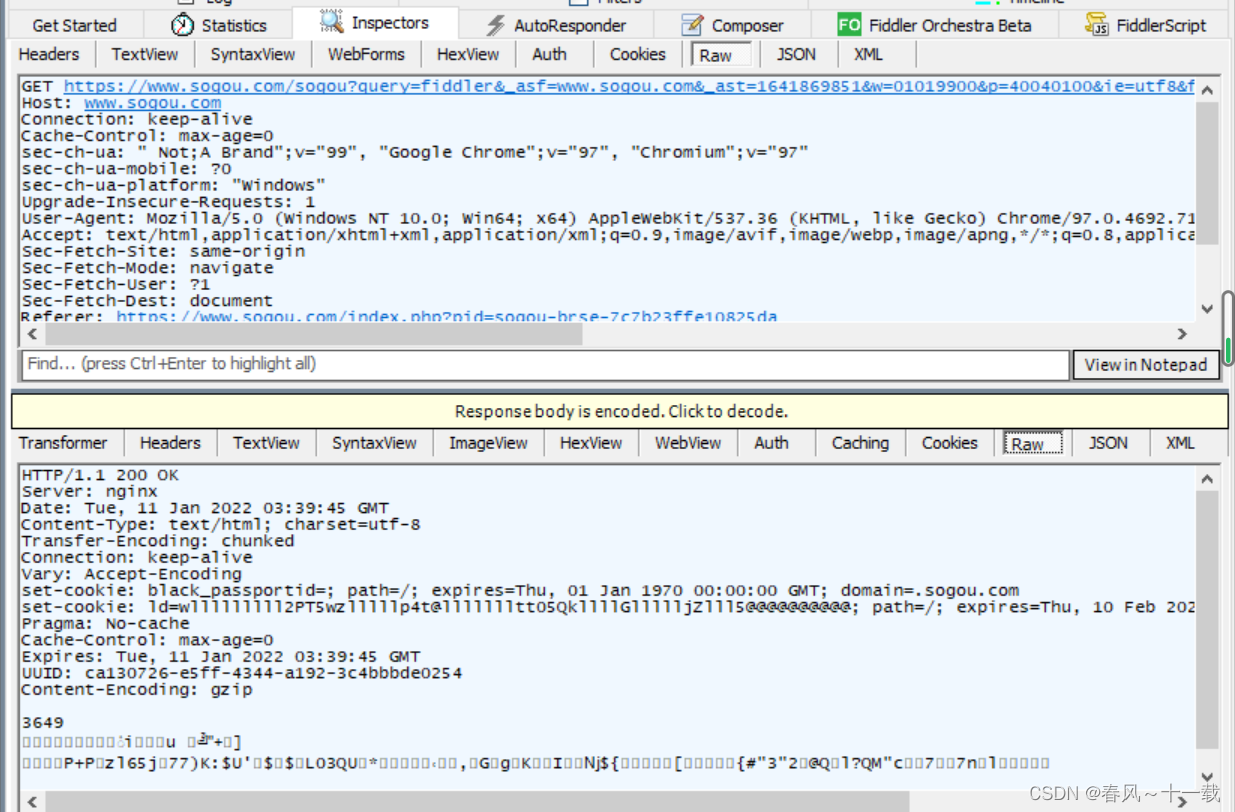Image resolution: width=1235 pixels, height=812 pixels.
Task: Click 'Response body is encoded' decode bar
Action: (x=620, y=411)
